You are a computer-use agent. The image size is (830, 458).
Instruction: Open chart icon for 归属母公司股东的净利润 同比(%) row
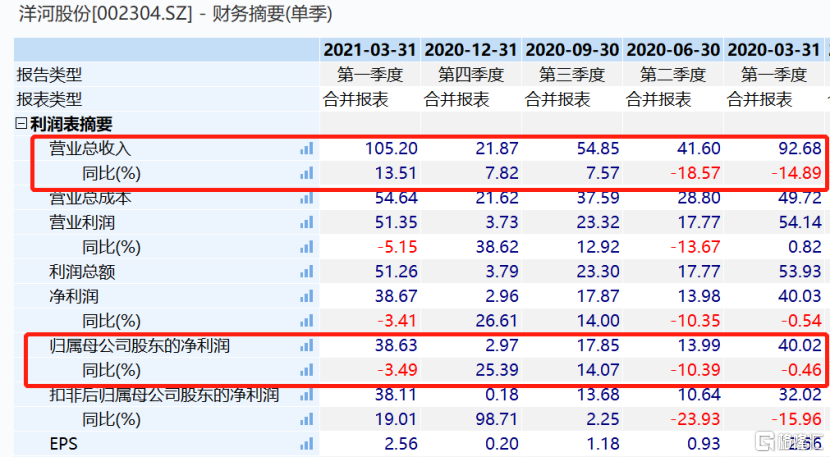coord(306,370)
